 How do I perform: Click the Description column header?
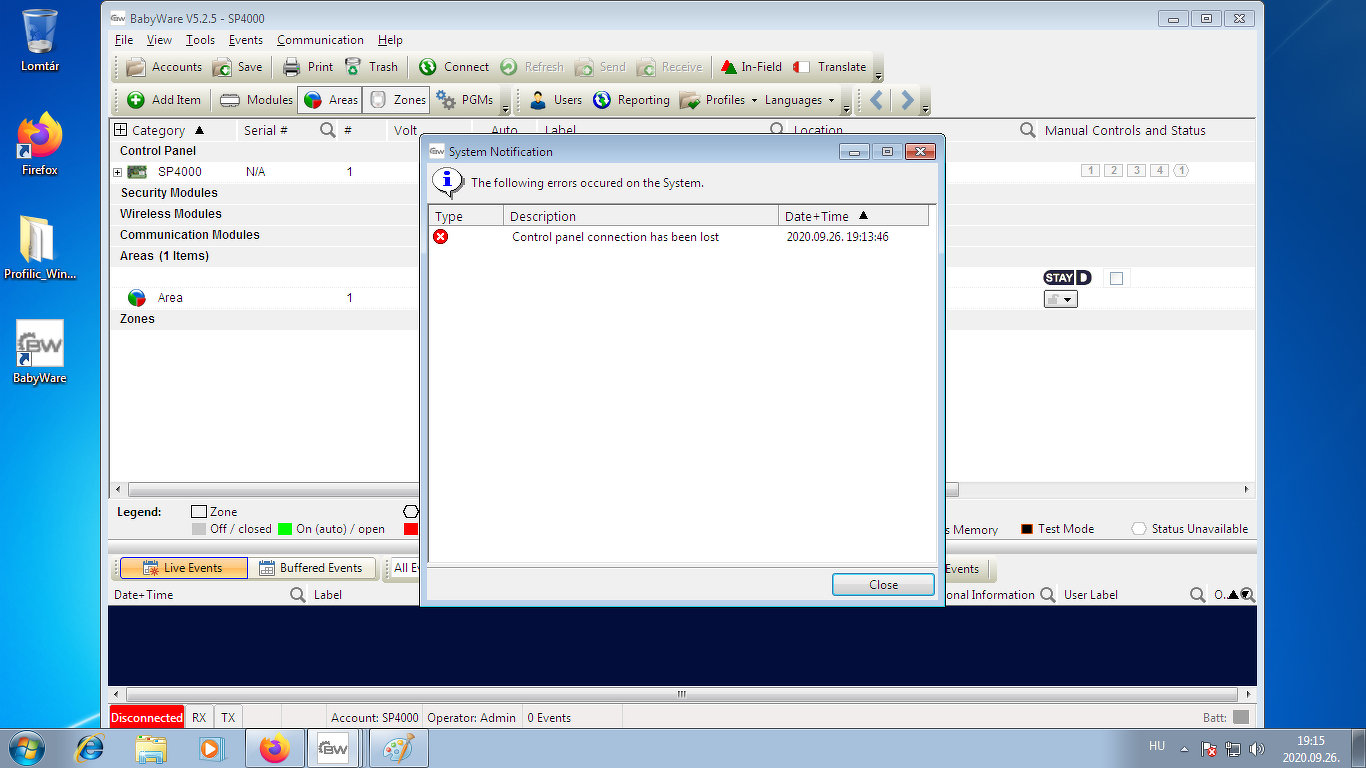pyautogui.click(x=641, y=216)
